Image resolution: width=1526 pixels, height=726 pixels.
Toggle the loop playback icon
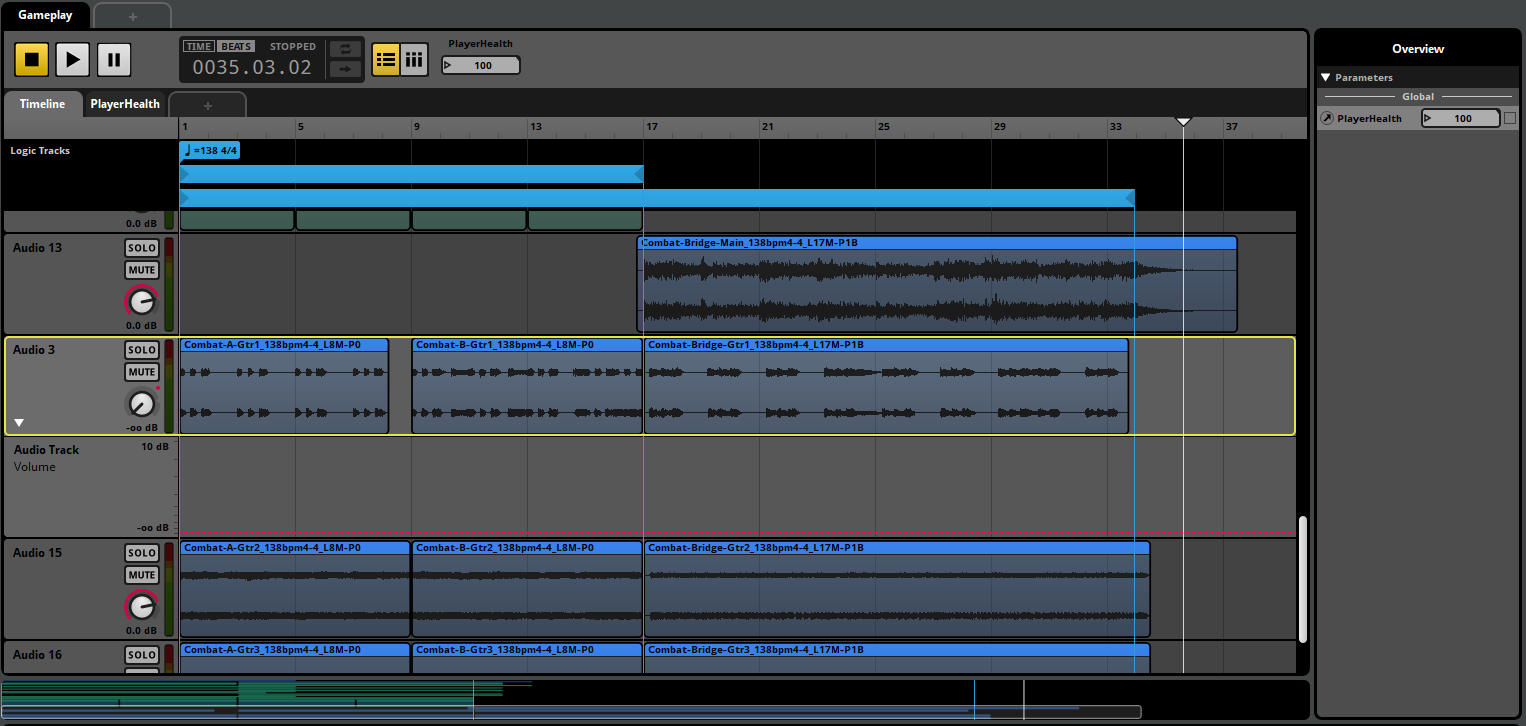(345, 49)
